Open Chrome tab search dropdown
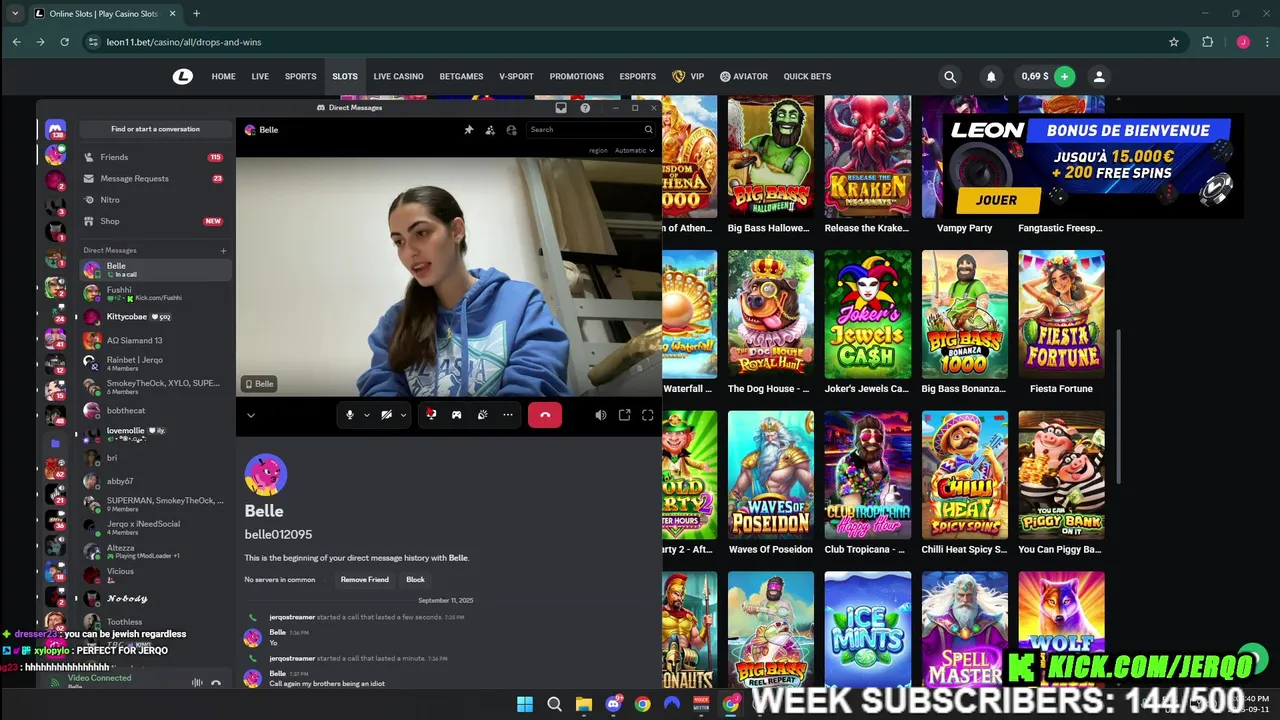The image size is (1280, 720). tap(15, 14)
